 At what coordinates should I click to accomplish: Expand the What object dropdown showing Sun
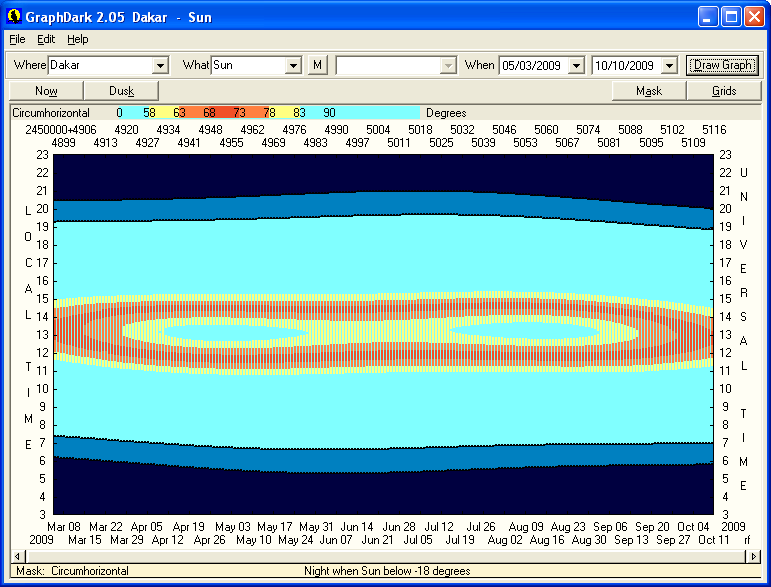pos(293,66)
